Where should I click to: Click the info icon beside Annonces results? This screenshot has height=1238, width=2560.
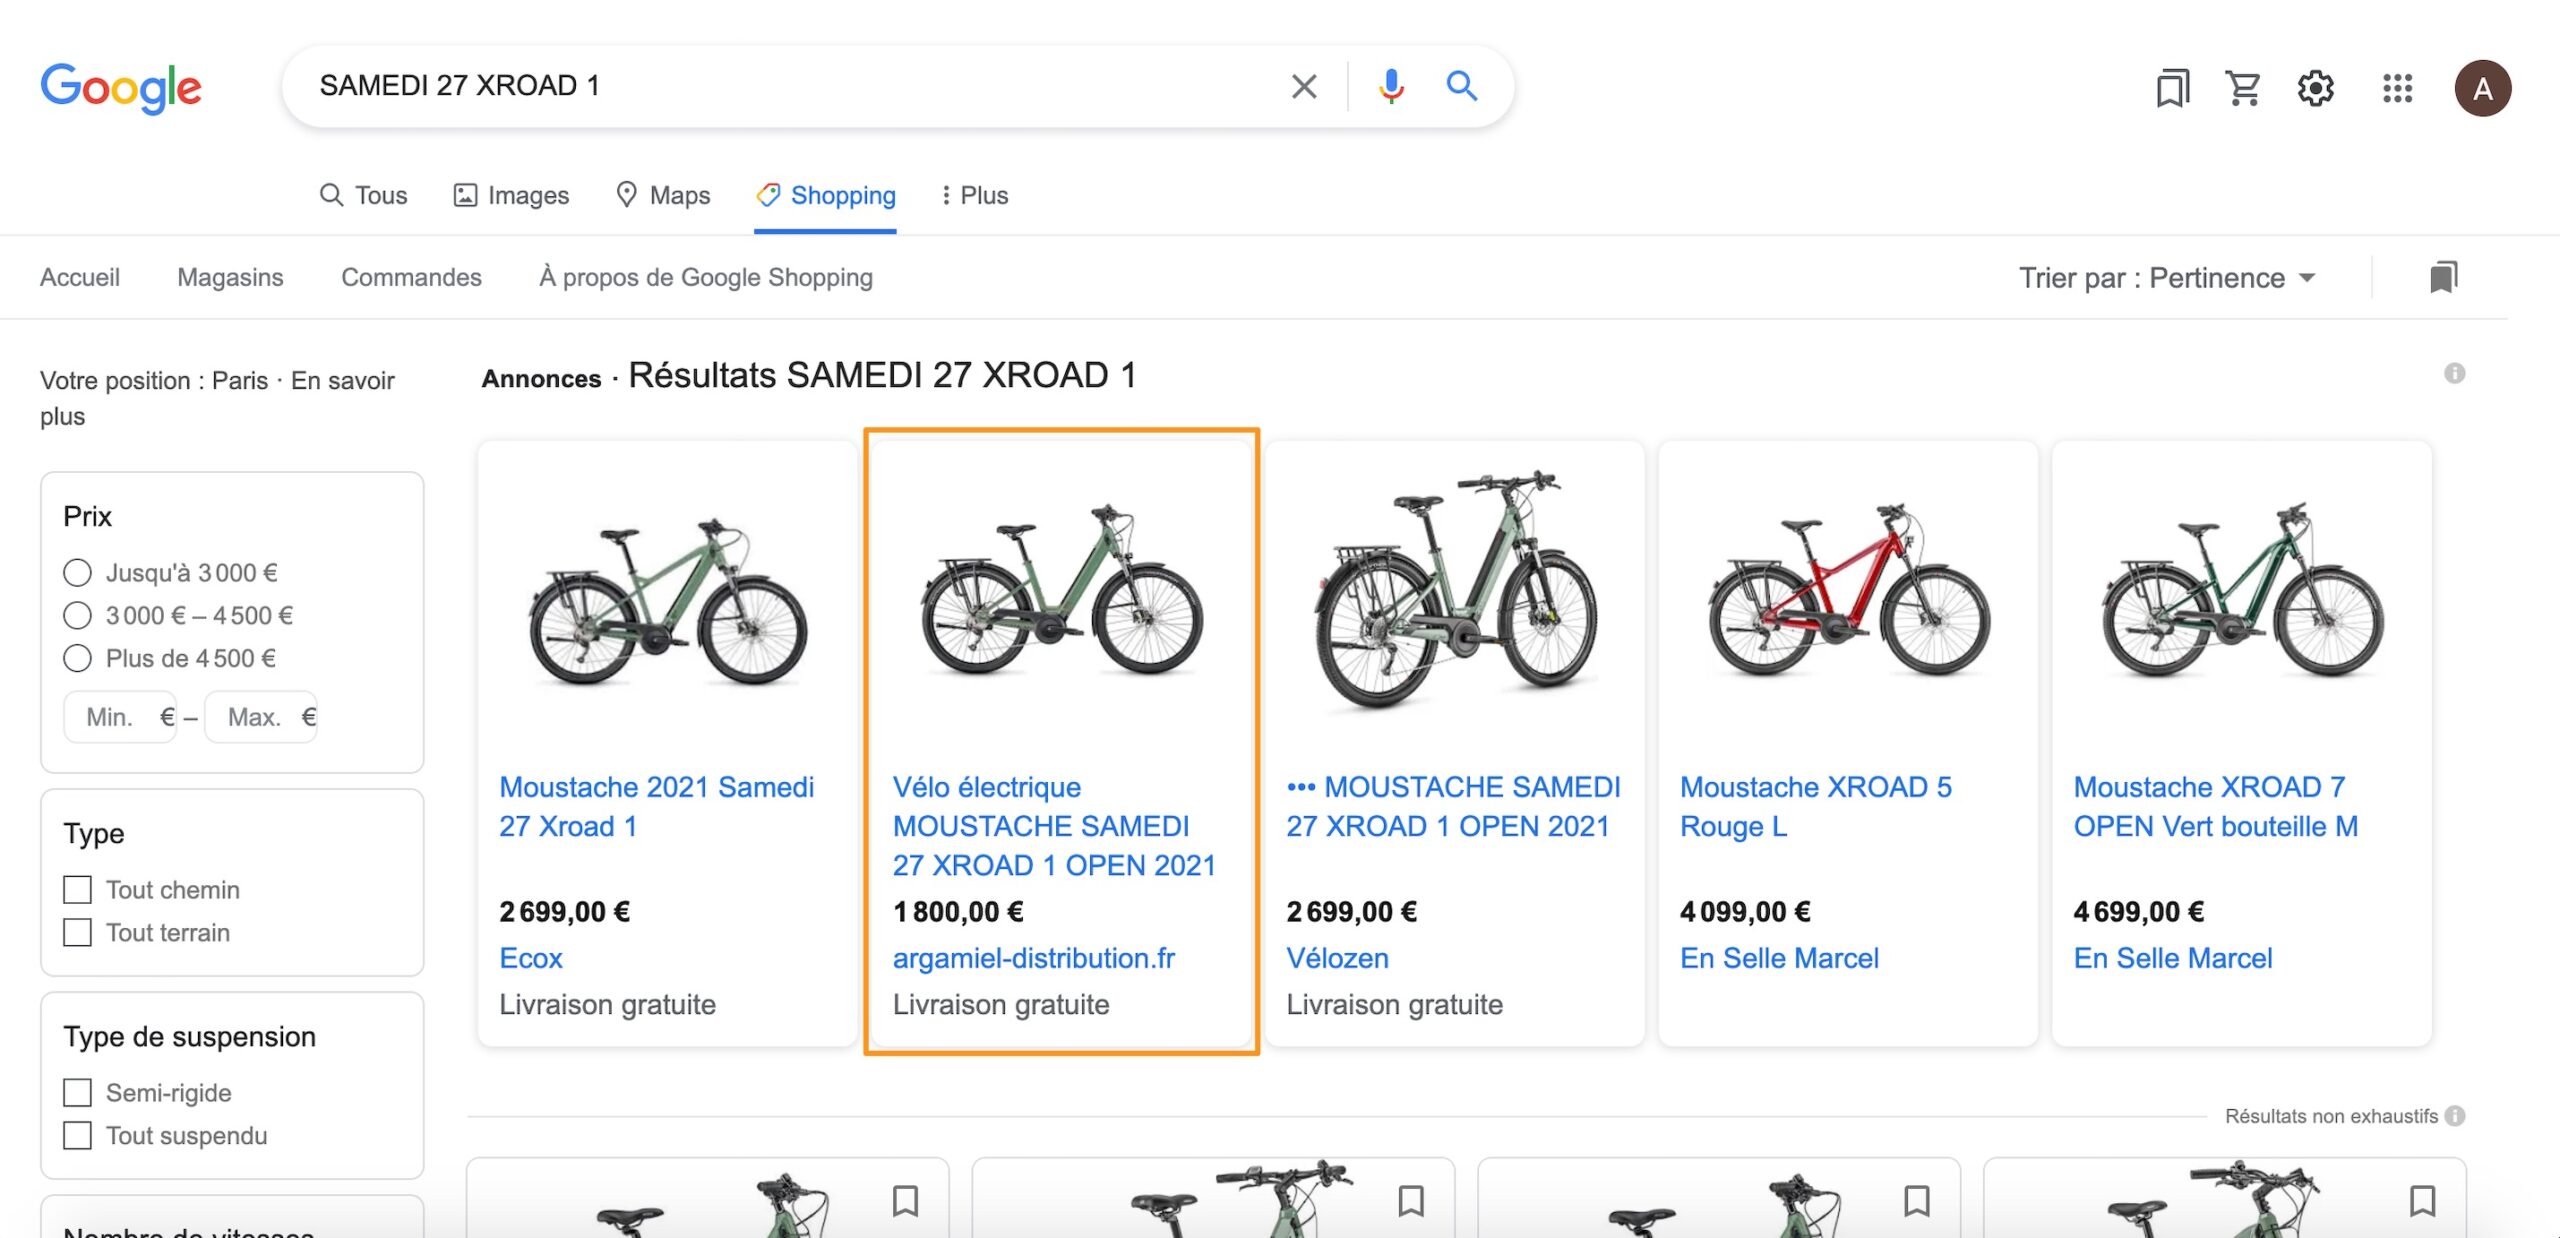(x=2454, y=374)
